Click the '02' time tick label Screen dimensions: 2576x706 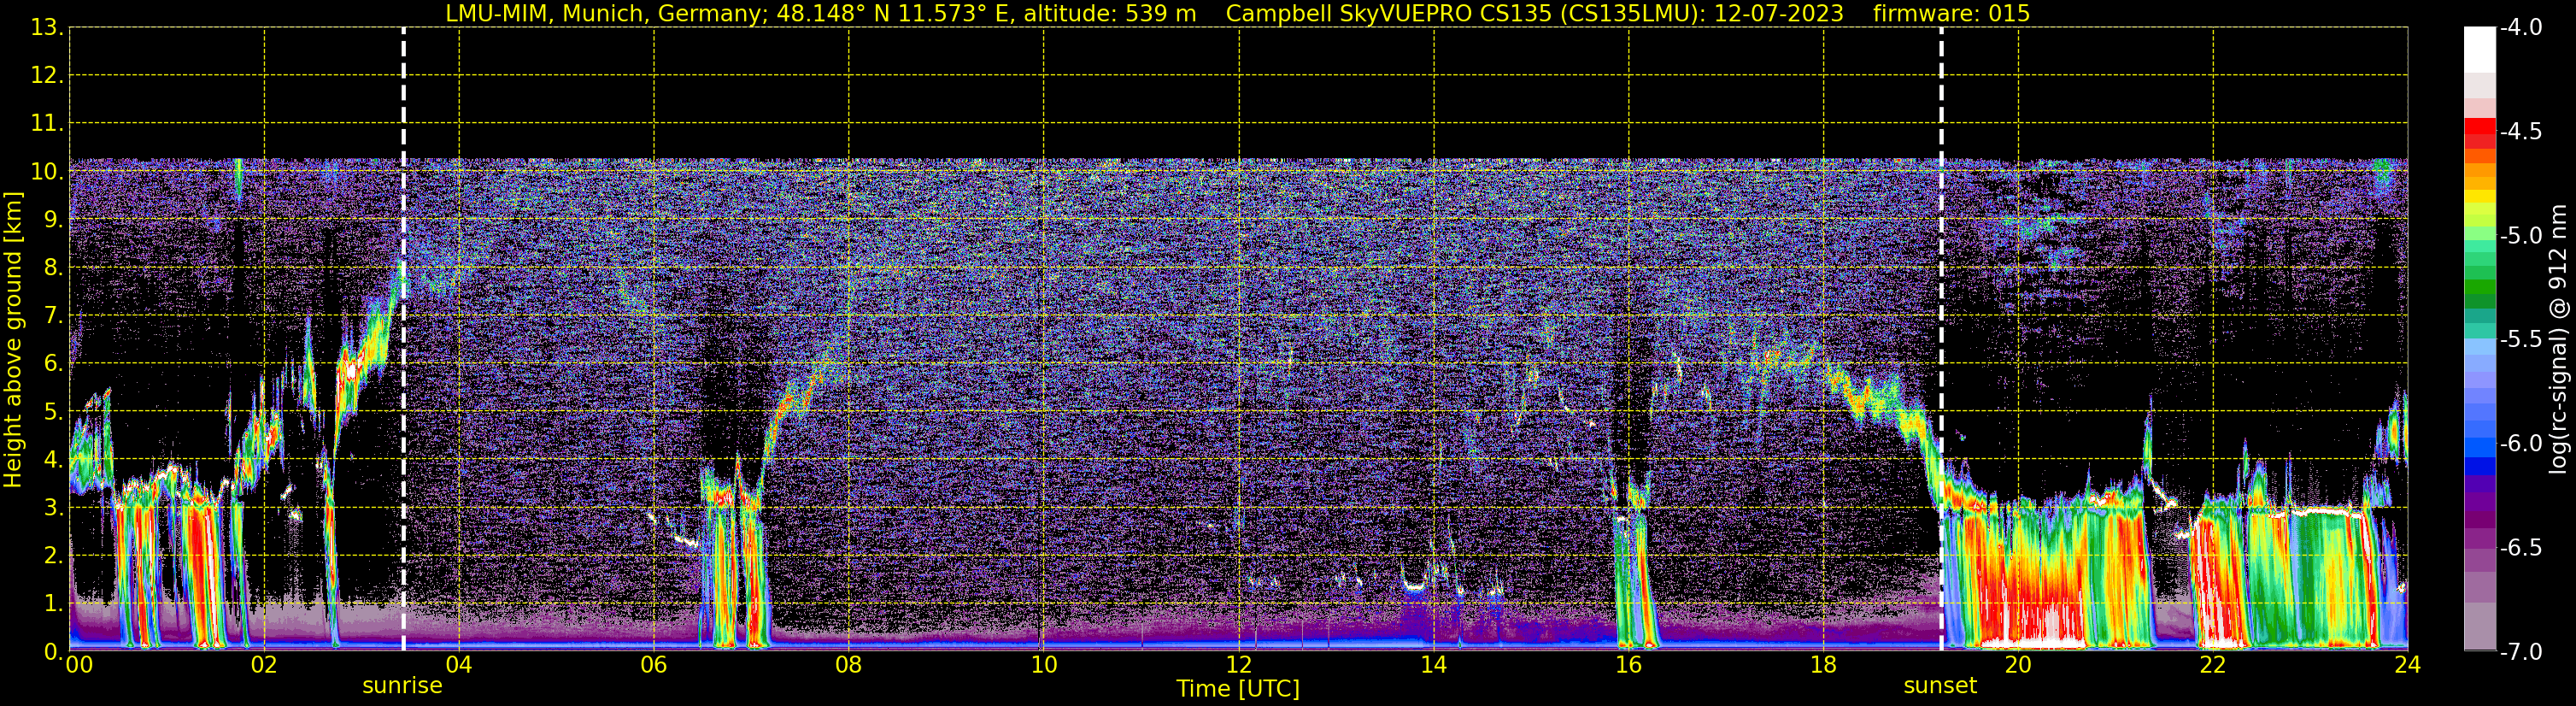[x=264, y=665]
